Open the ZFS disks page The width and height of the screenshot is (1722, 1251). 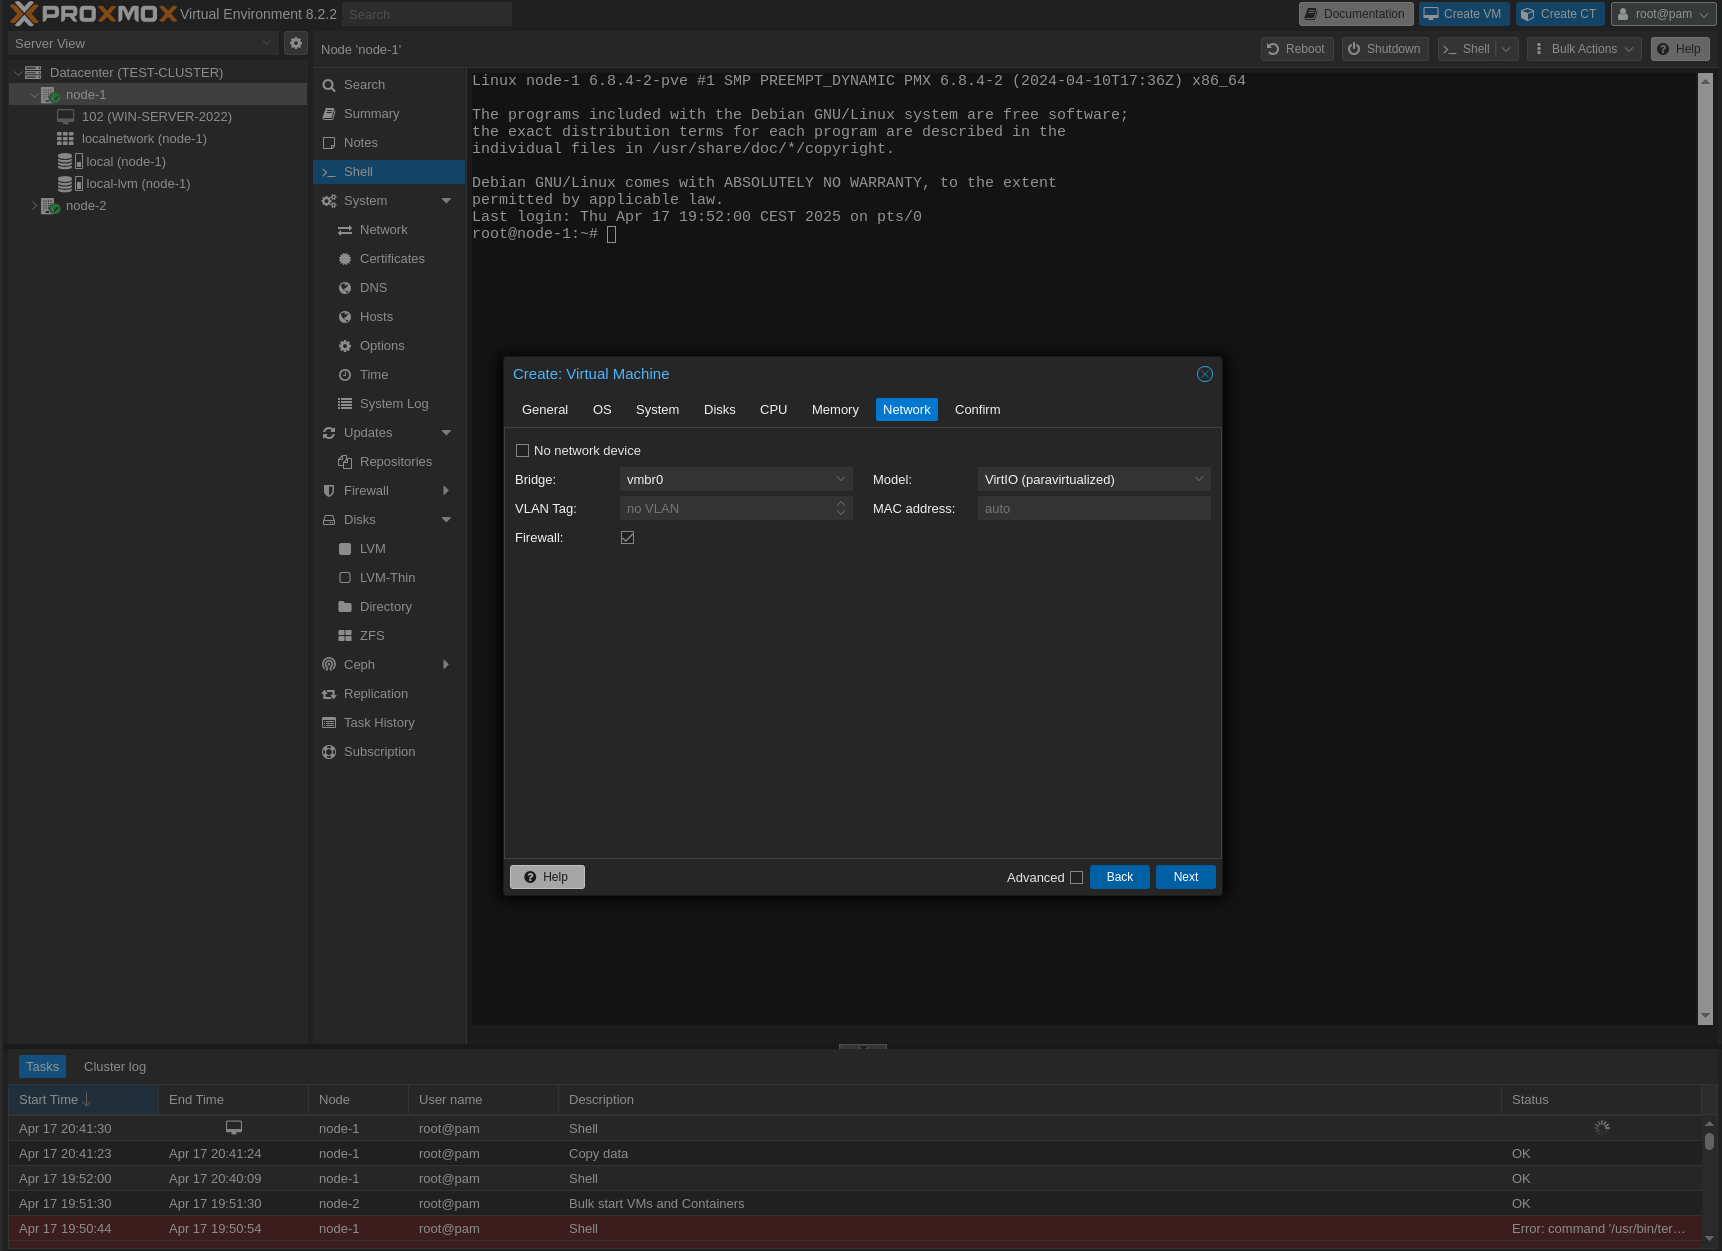click(371, 635)
